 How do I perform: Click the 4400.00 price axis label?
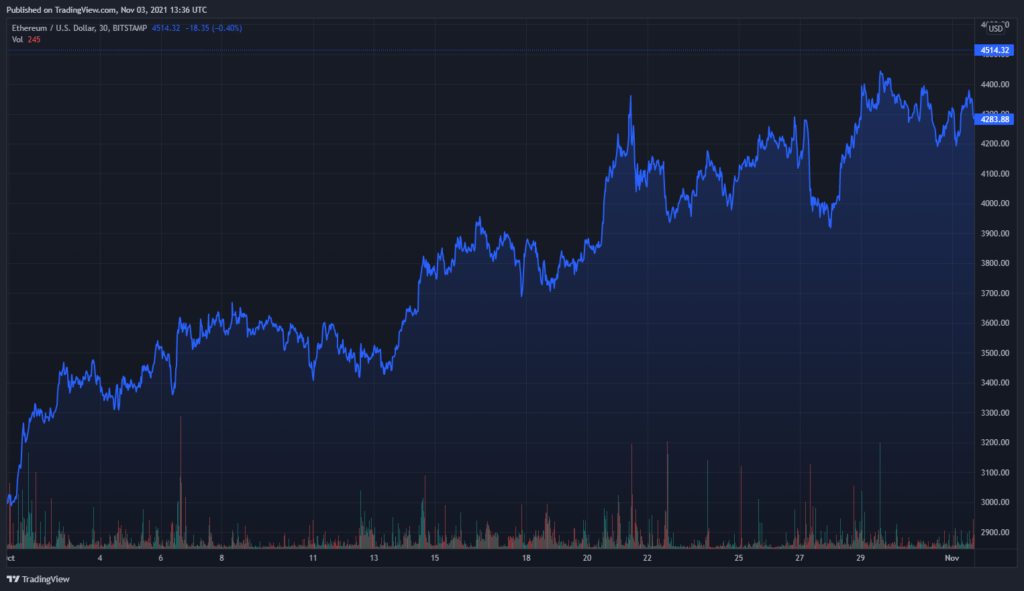tap(995, 85)
